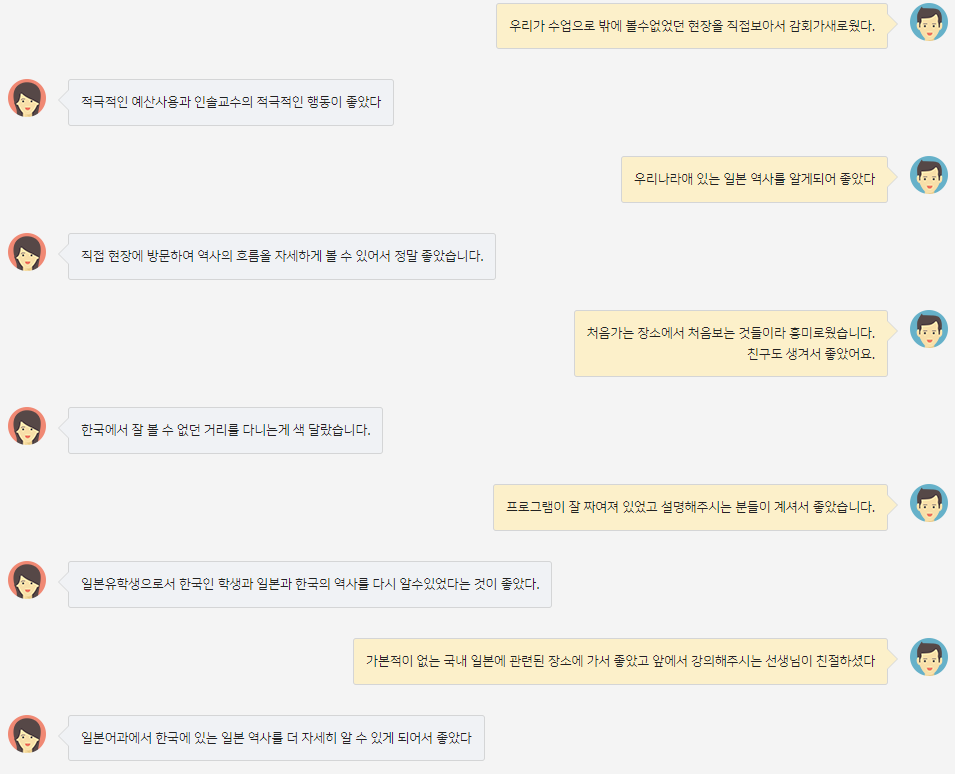Viewport: 955px width, 774px height.
Task: Select the '일본유학생으로서 한국인 학생과' bubble
Action: click(x=310, y=585)
